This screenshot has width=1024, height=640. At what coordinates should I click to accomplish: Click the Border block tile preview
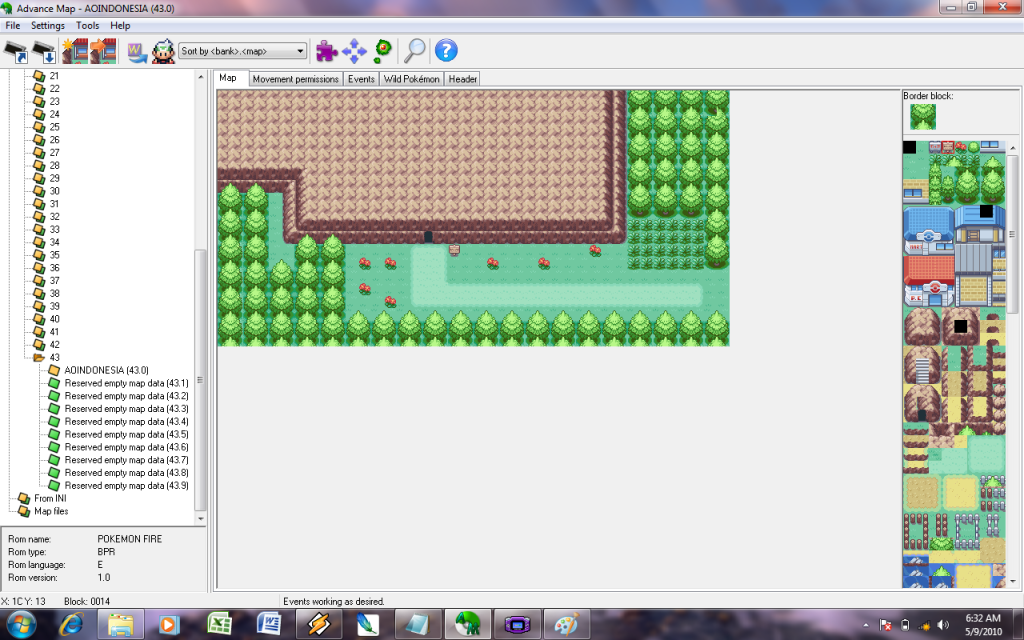click(923, 117)
